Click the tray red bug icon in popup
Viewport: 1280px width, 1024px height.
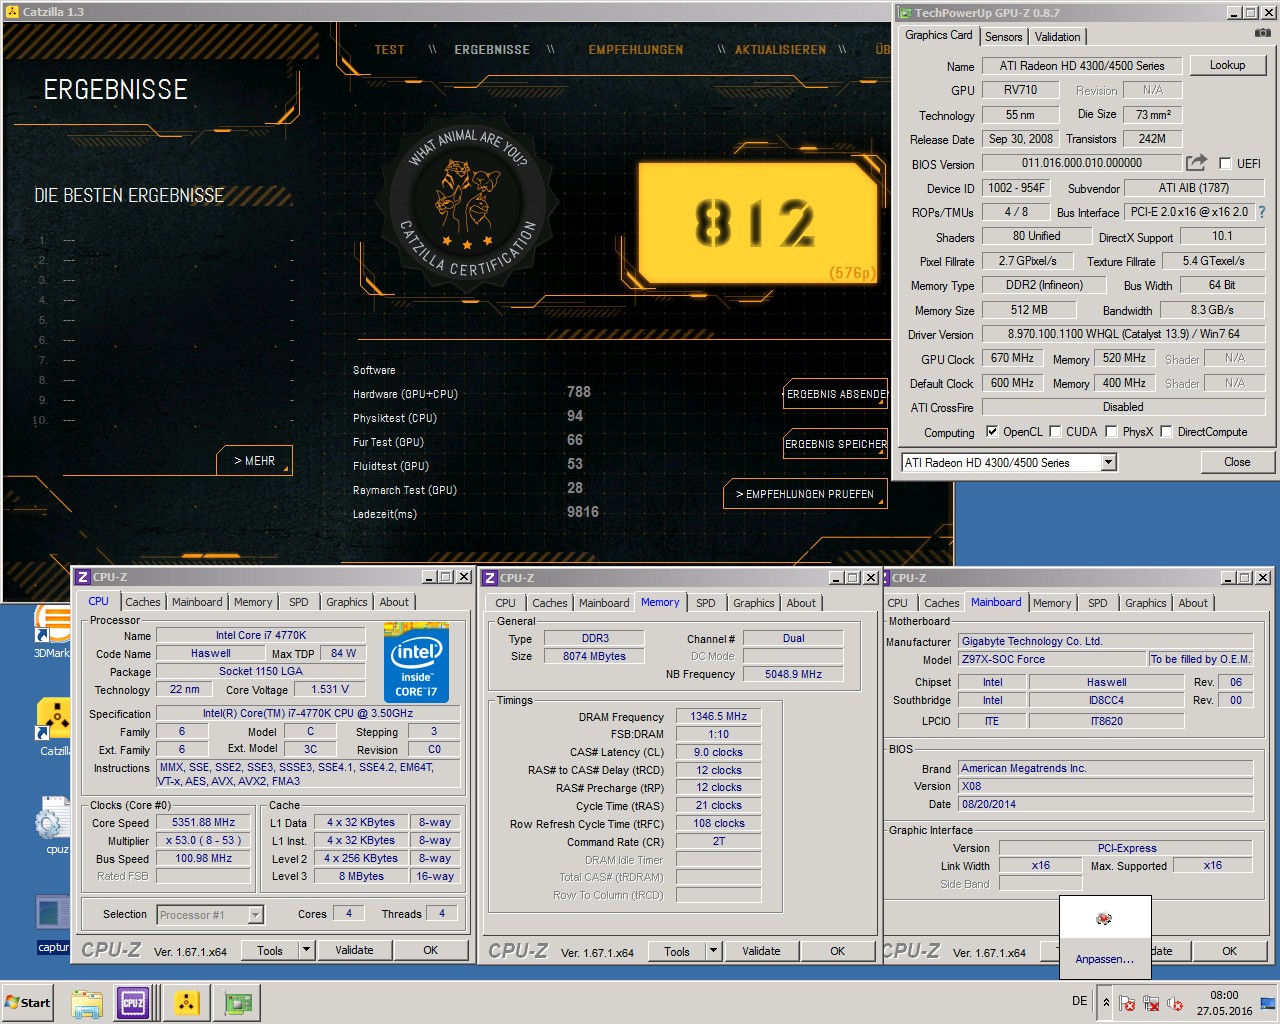coord(1104,918)
